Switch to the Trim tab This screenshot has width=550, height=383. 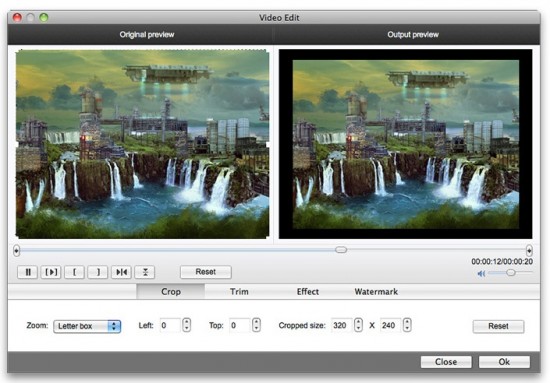click(x=239, y=291)
